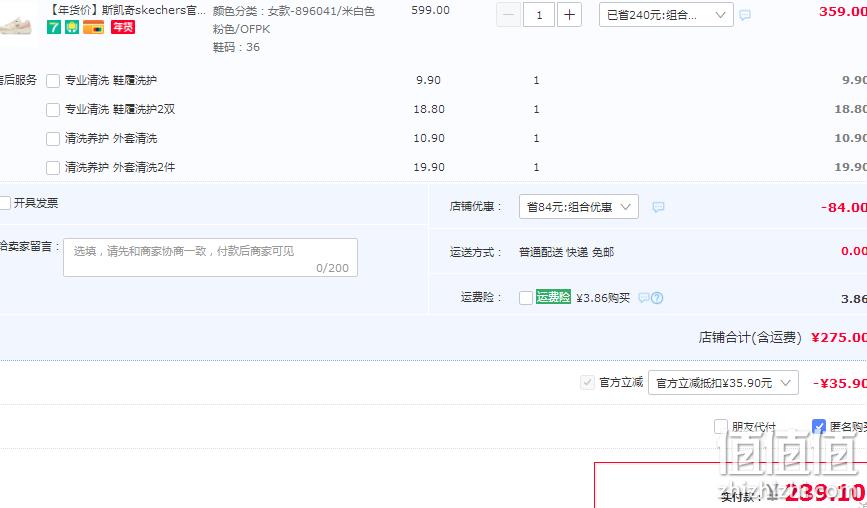Click the -¥35.90 official discount amount
Image resolution: width=867 pixels, height=508 pixels.
click(x=840, y=383)
